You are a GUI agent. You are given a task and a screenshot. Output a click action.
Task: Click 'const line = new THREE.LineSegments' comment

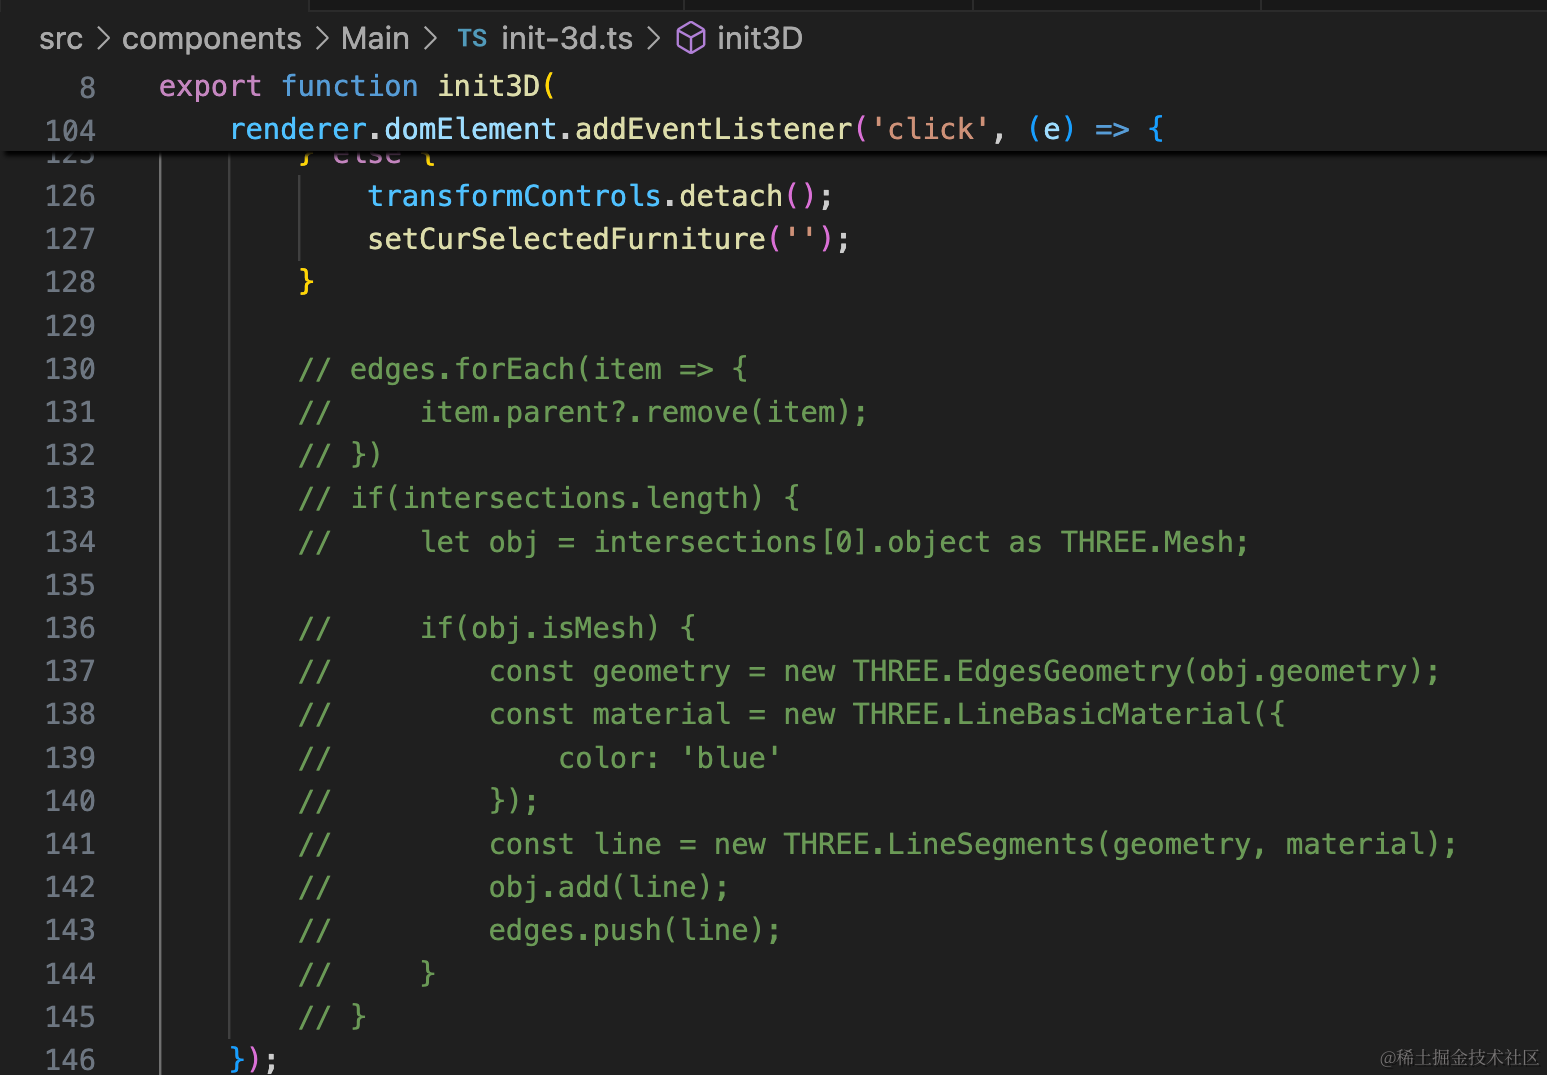(973, 844)
